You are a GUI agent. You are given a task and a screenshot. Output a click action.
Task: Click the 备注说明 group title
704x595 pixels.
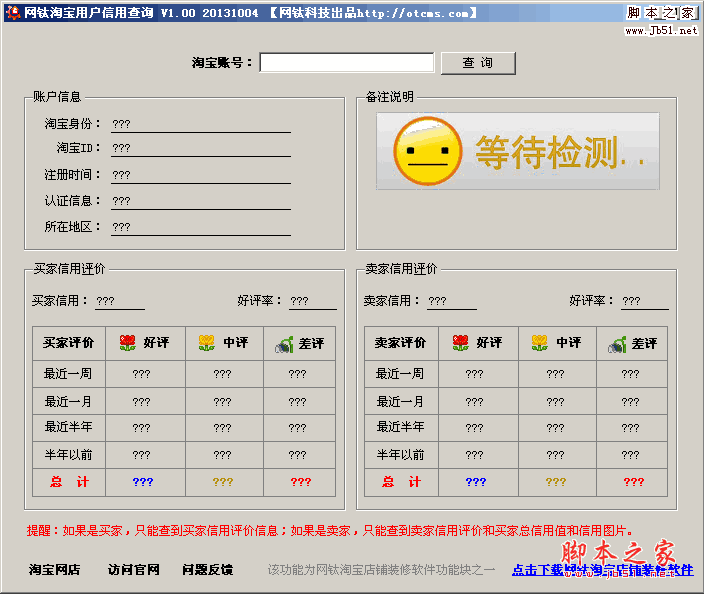(390, 97)
